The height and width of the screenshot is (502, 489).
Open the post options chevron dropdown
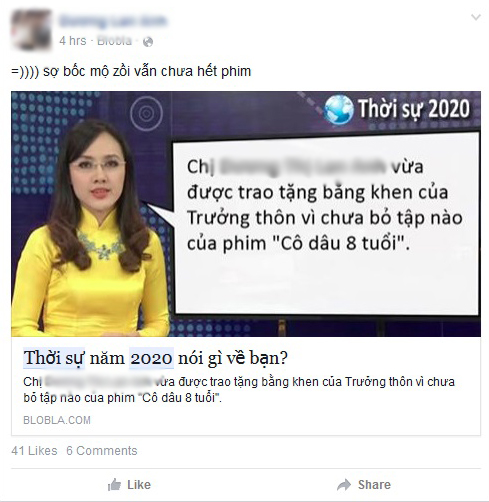(475, 17)
